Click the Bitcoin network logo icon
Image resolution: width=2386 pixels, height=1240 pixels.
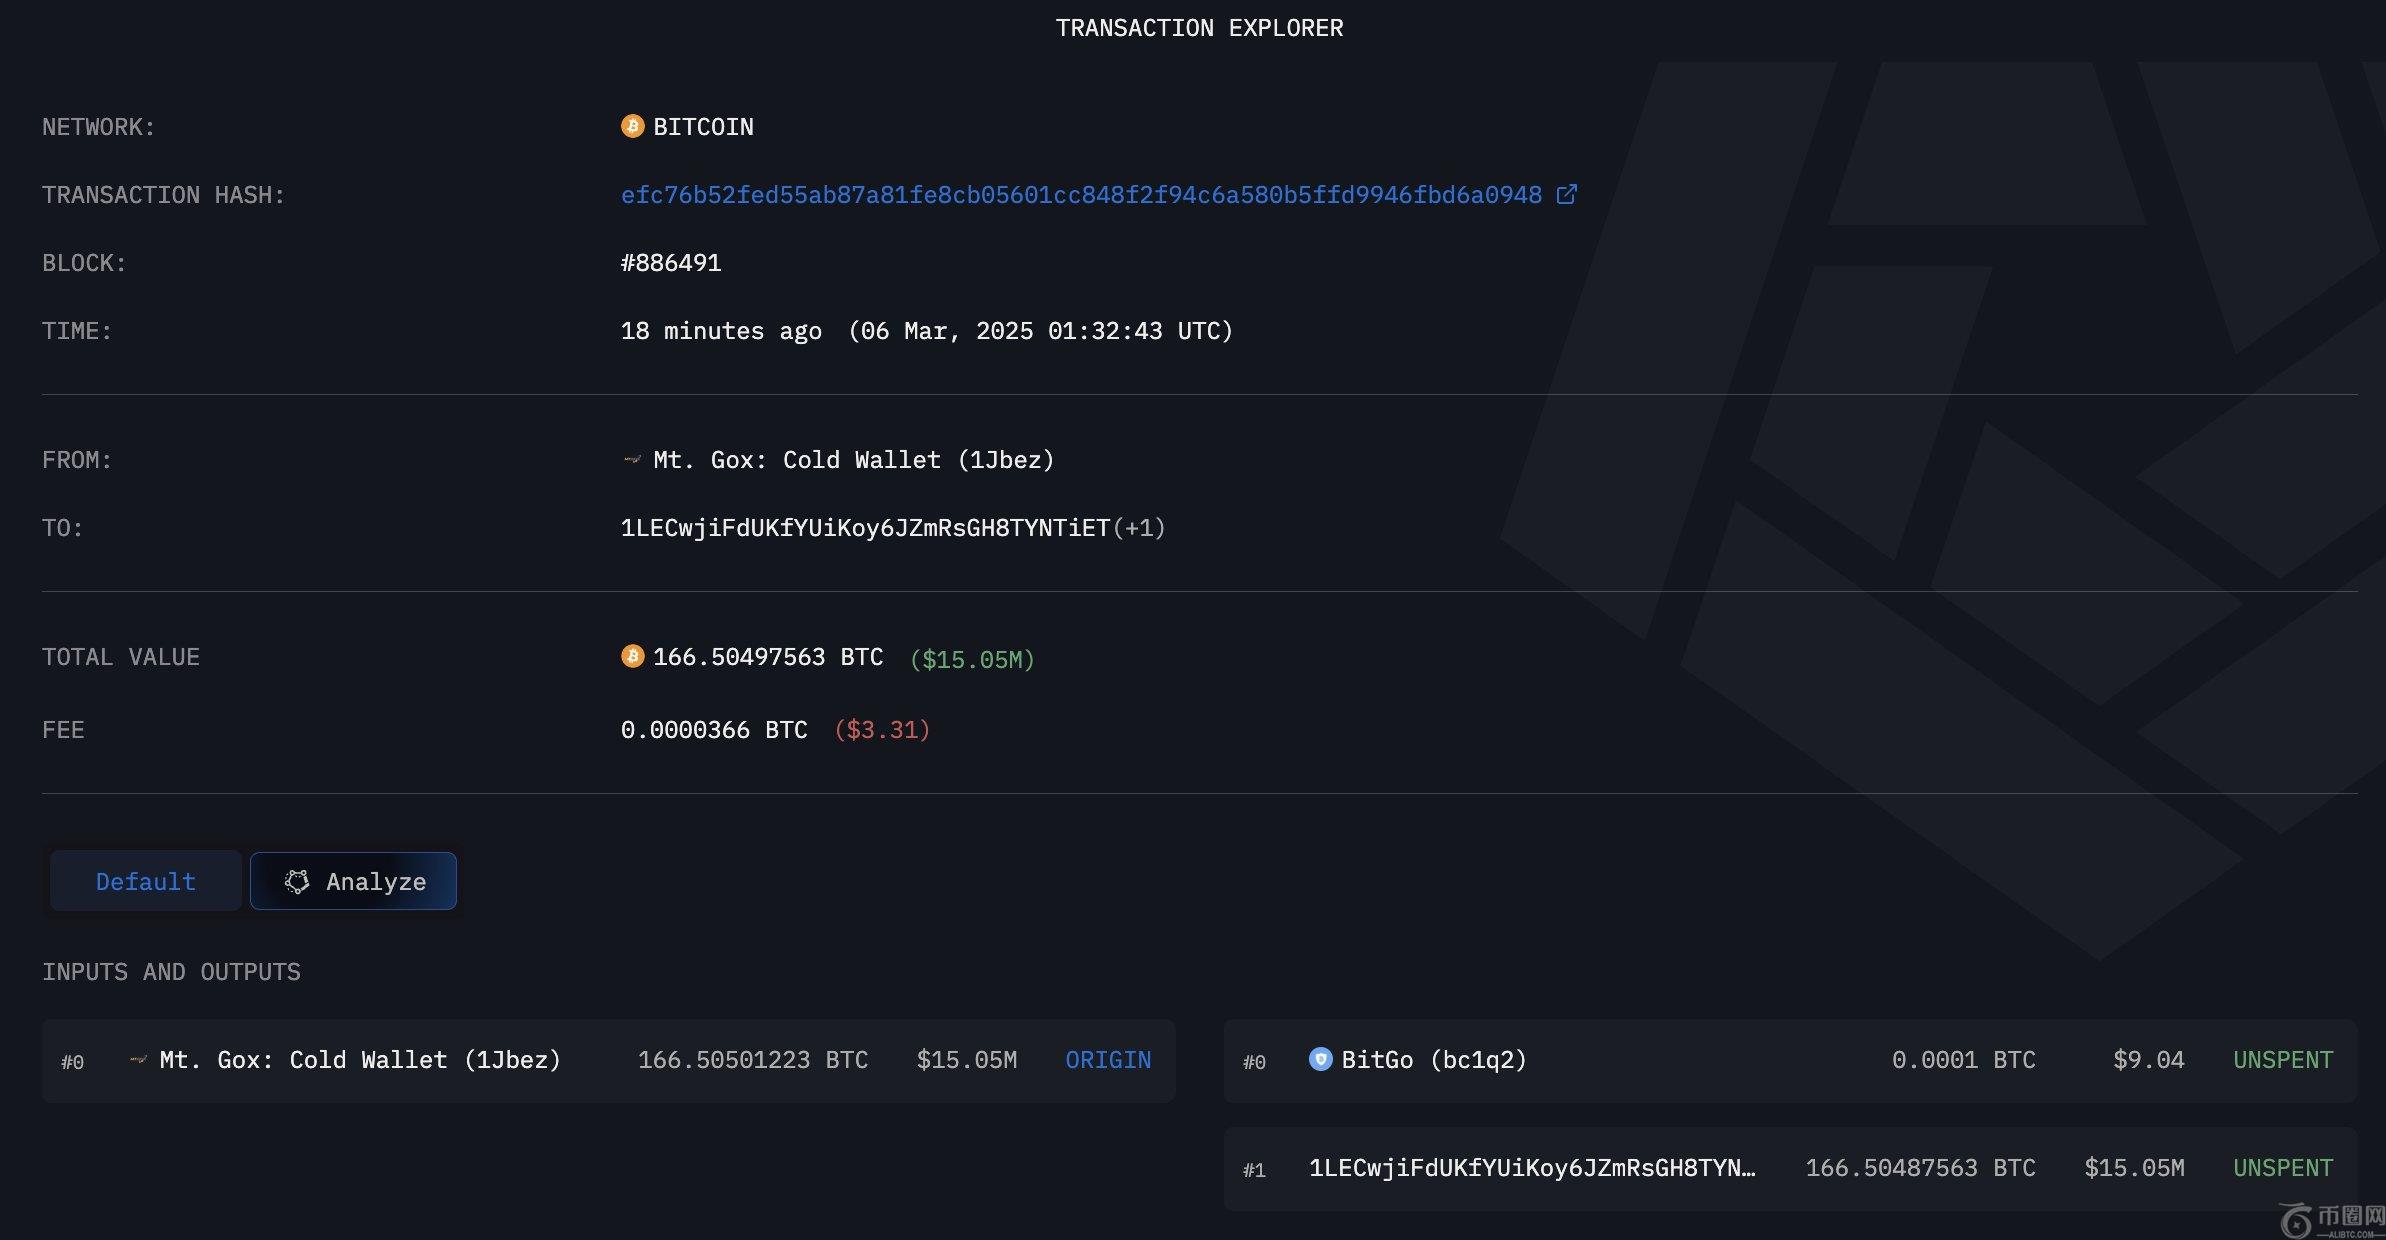(632, 126)
